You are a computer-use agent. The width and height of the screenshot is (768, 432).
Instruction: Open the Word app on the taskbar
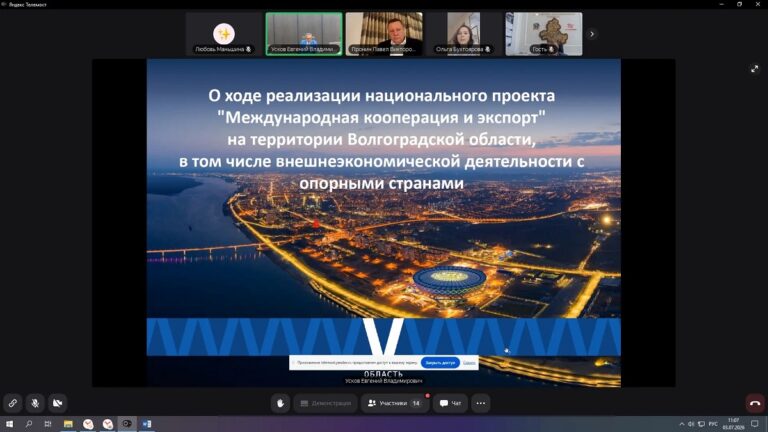click(147, 424)
